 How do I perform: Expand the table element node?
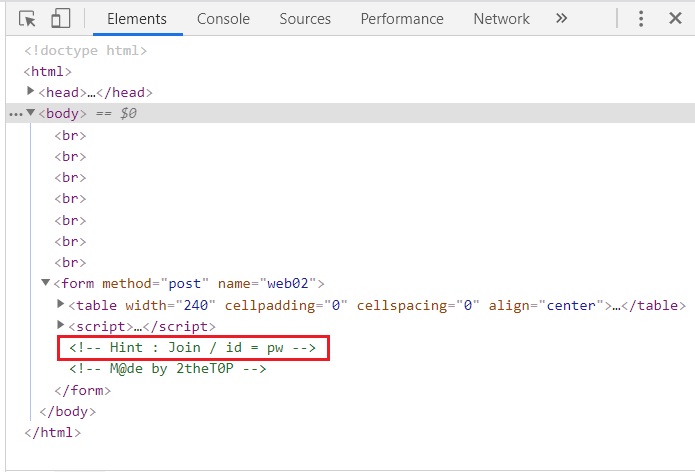pos(61,304)
